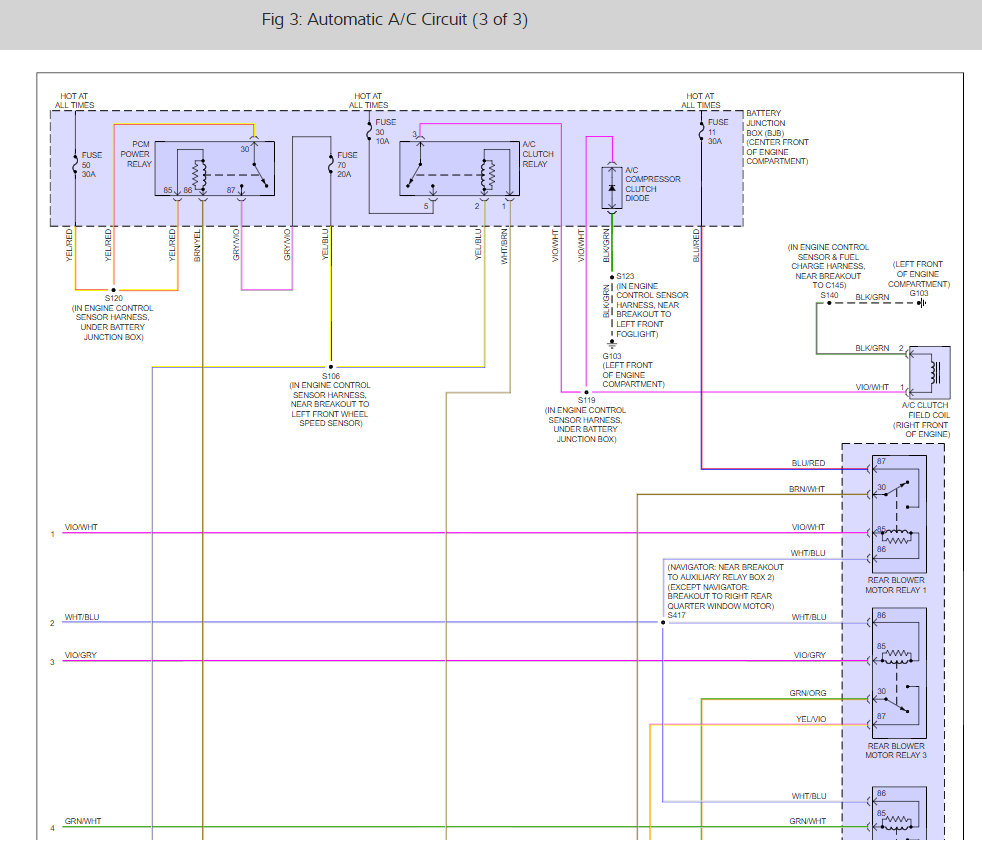
Task: Click the "GRN/ORG" wire label
Action: (x=808, y=693)
